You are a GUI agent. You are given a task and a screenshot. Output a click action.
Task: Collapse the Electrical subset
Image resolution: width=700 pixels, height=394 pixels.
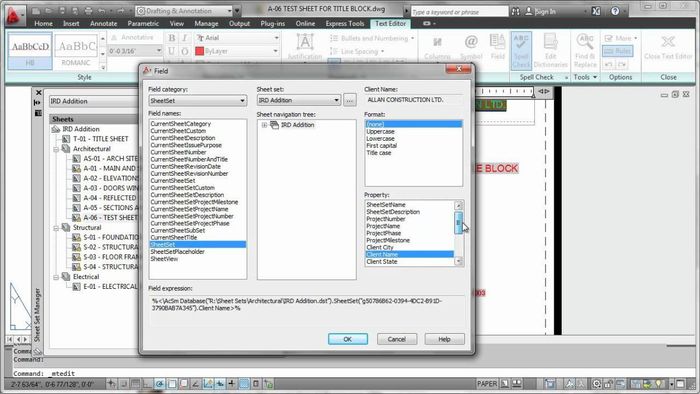coord(56,277)
